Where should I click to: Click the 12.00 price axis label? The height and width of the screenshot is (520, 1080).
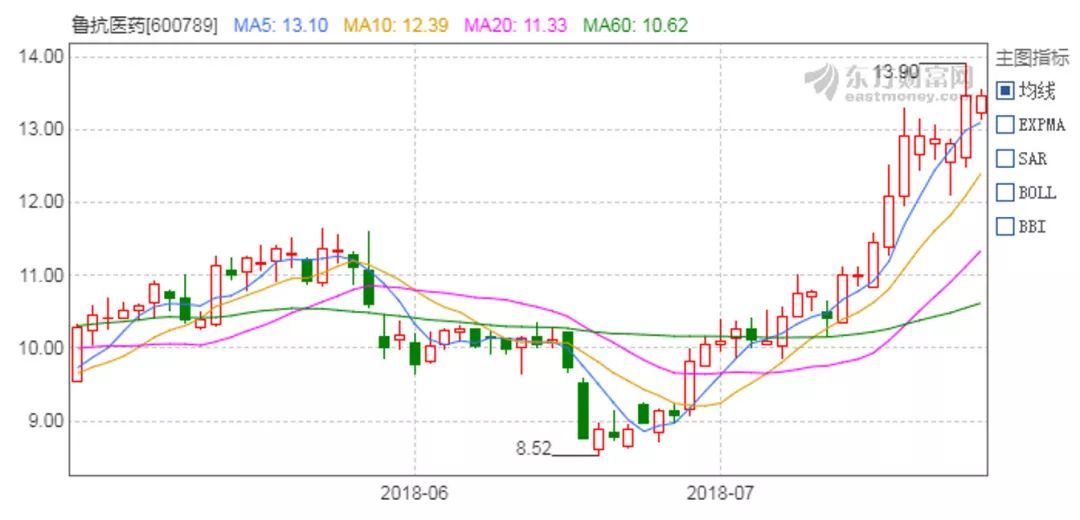point(41,202)
